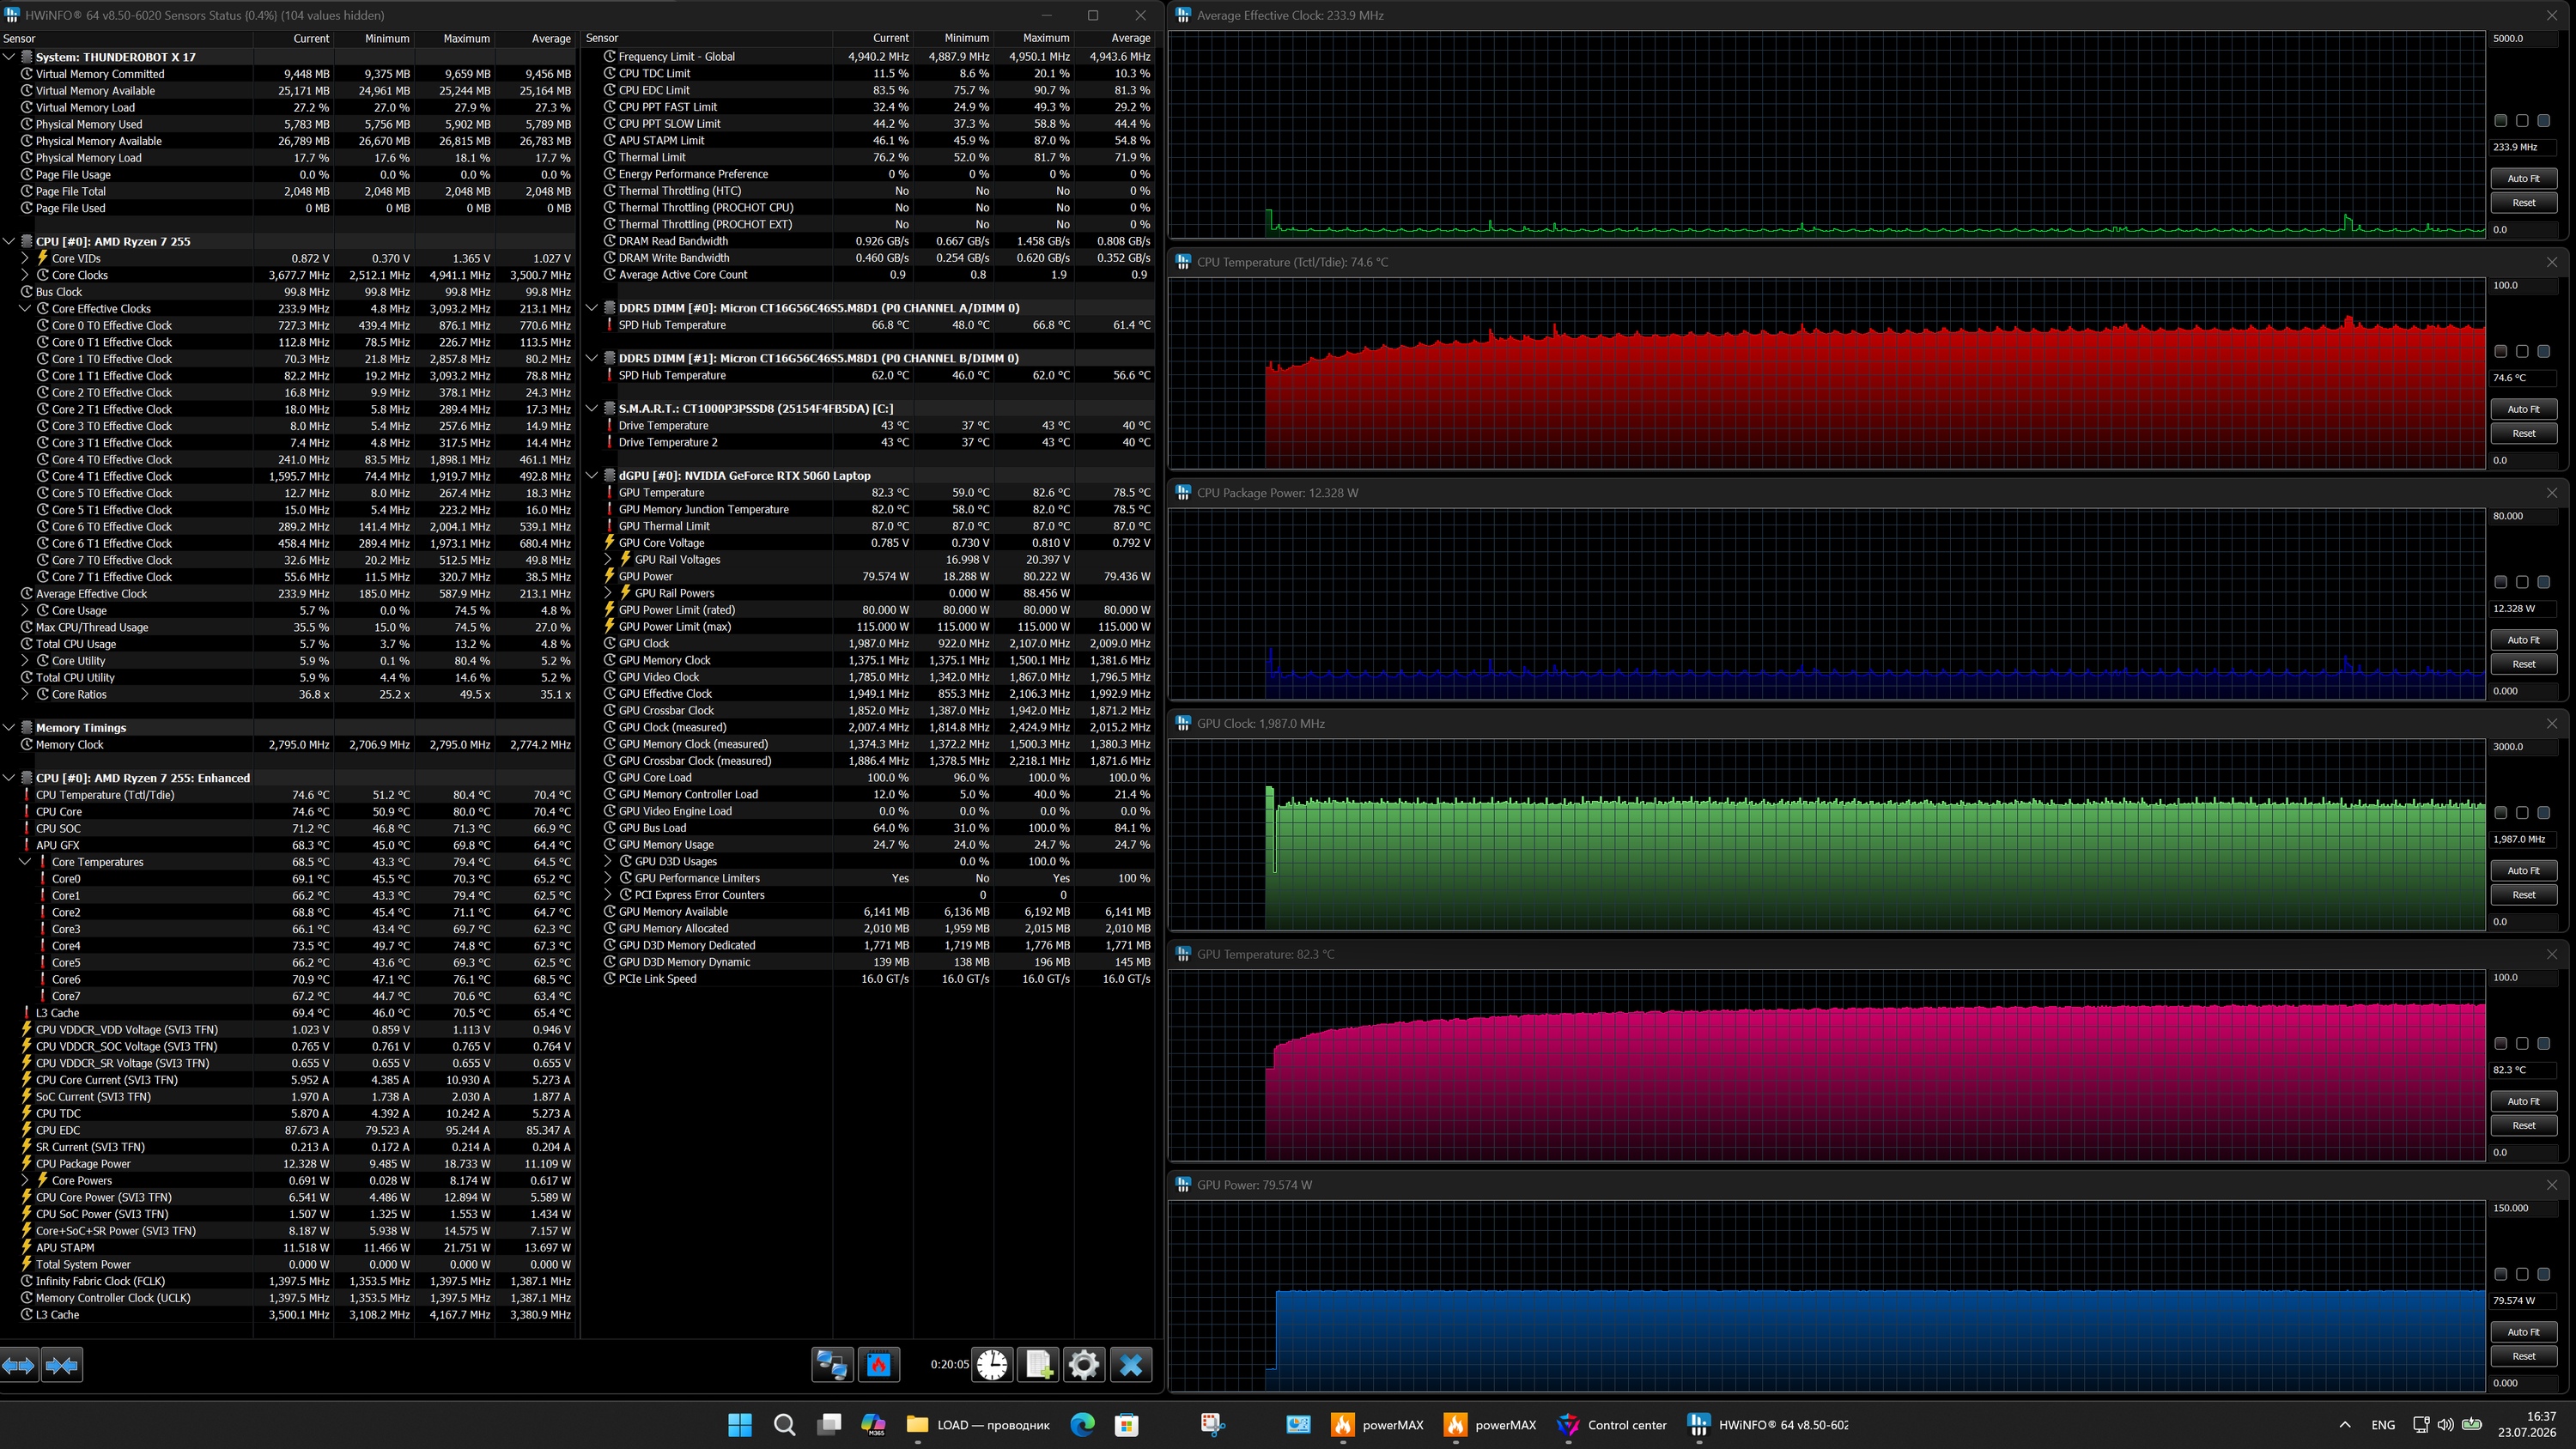Edit the 80.000 maximum field of CPU Package Power graph
The height and width of the screenshot is (1449, 2576).
(x=2524, y=516)
